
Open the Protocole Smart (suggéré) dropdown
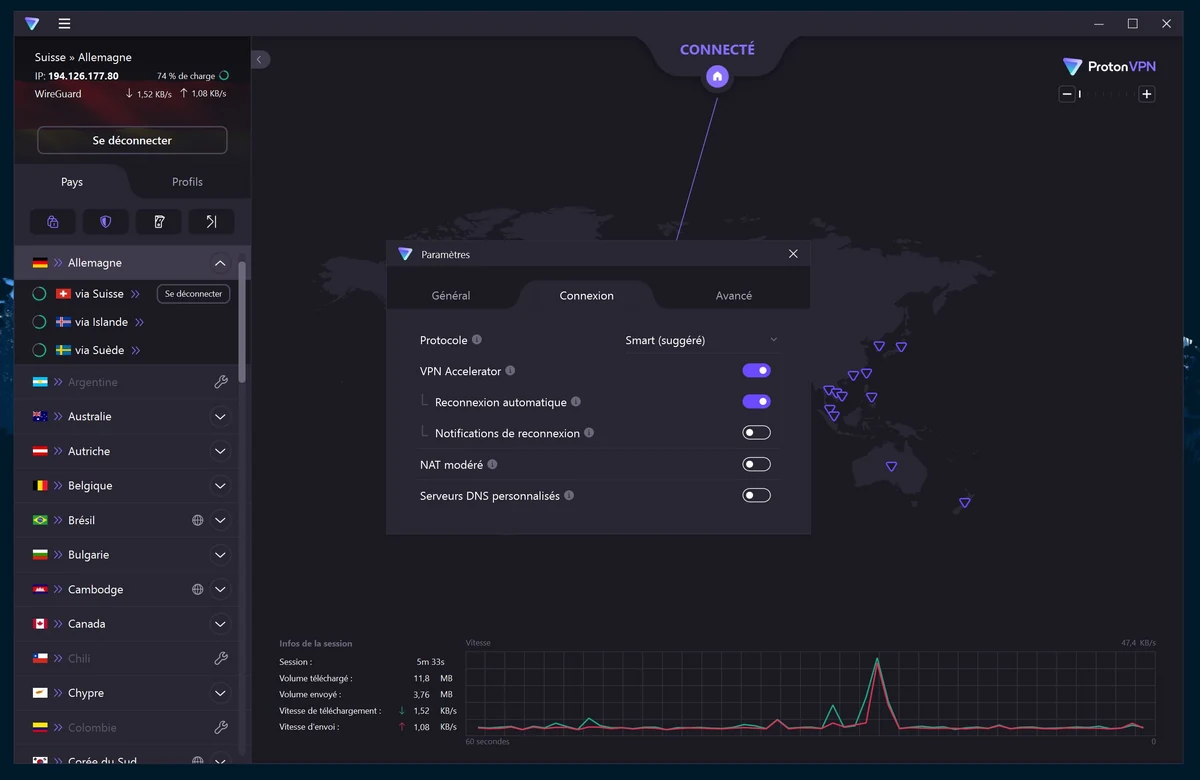[701, 340]
